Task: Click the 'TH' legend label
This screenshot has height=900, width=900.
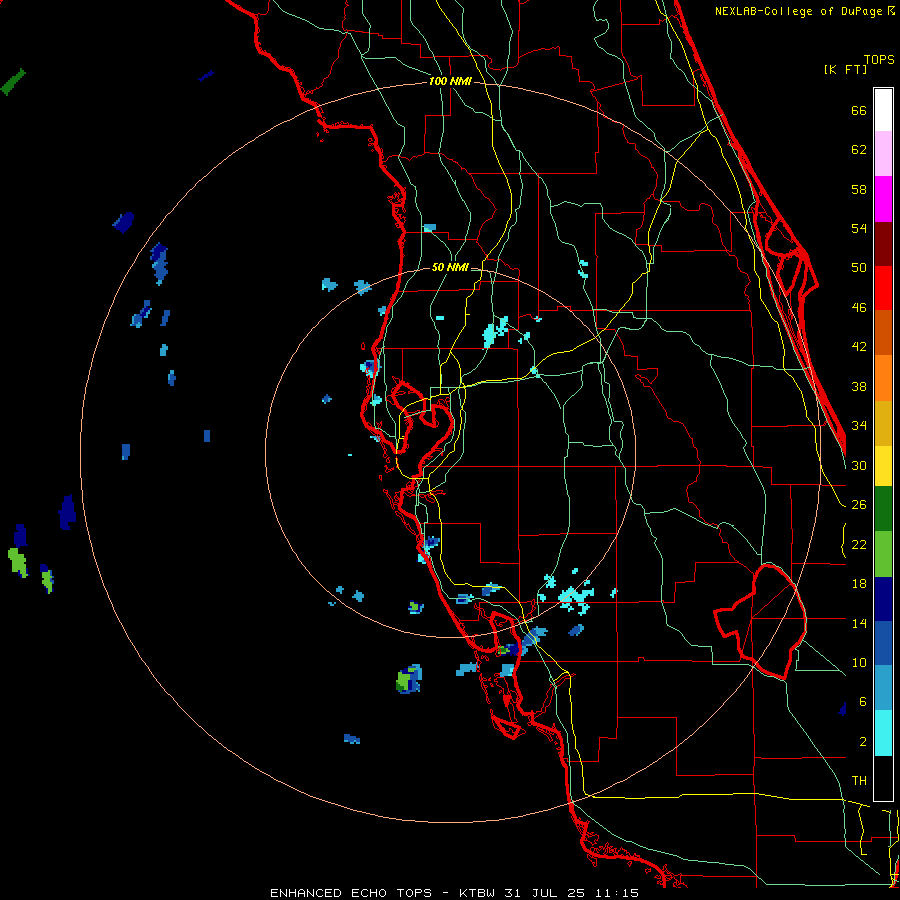Action: tap(859, 781)
